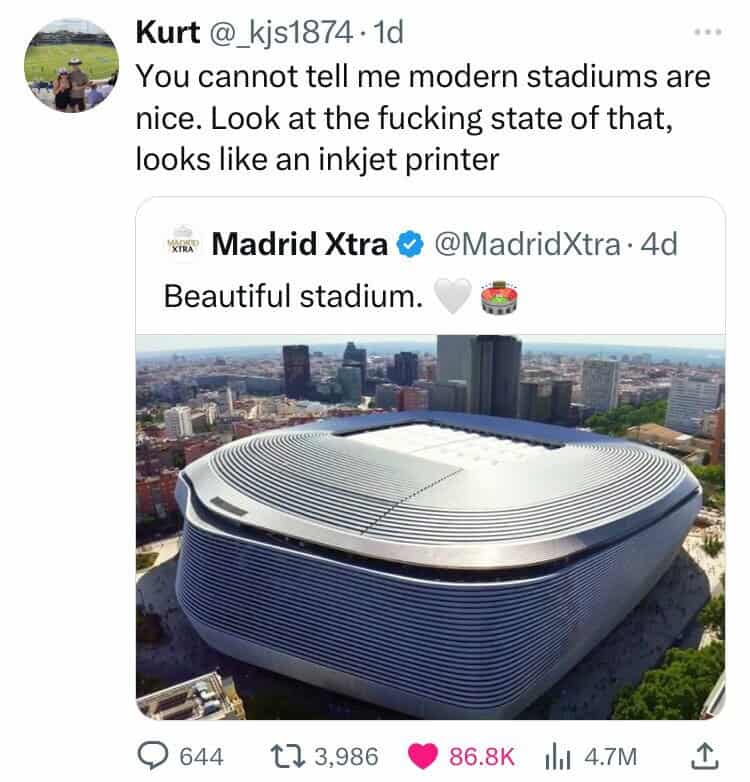Open the Madrid Xtra account name
Viewport: 750px width, 782px height.
(300, 244)
